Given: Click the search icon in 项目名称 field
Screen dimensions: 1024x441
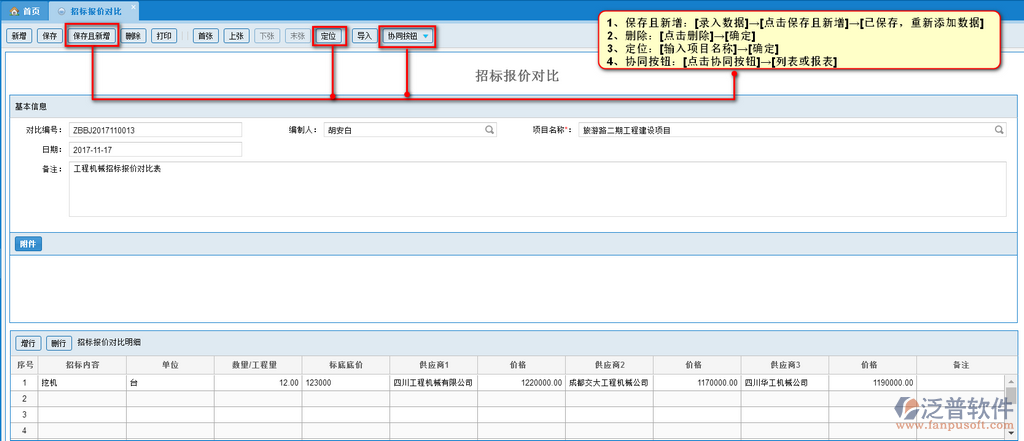Looking at the screenshot, I should [998, 130].
